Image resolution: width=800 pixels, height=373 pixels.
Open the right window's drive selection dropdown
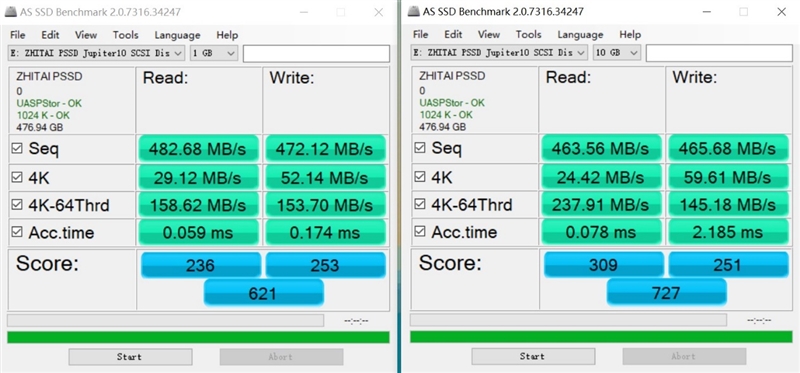[x=499, y=53]
